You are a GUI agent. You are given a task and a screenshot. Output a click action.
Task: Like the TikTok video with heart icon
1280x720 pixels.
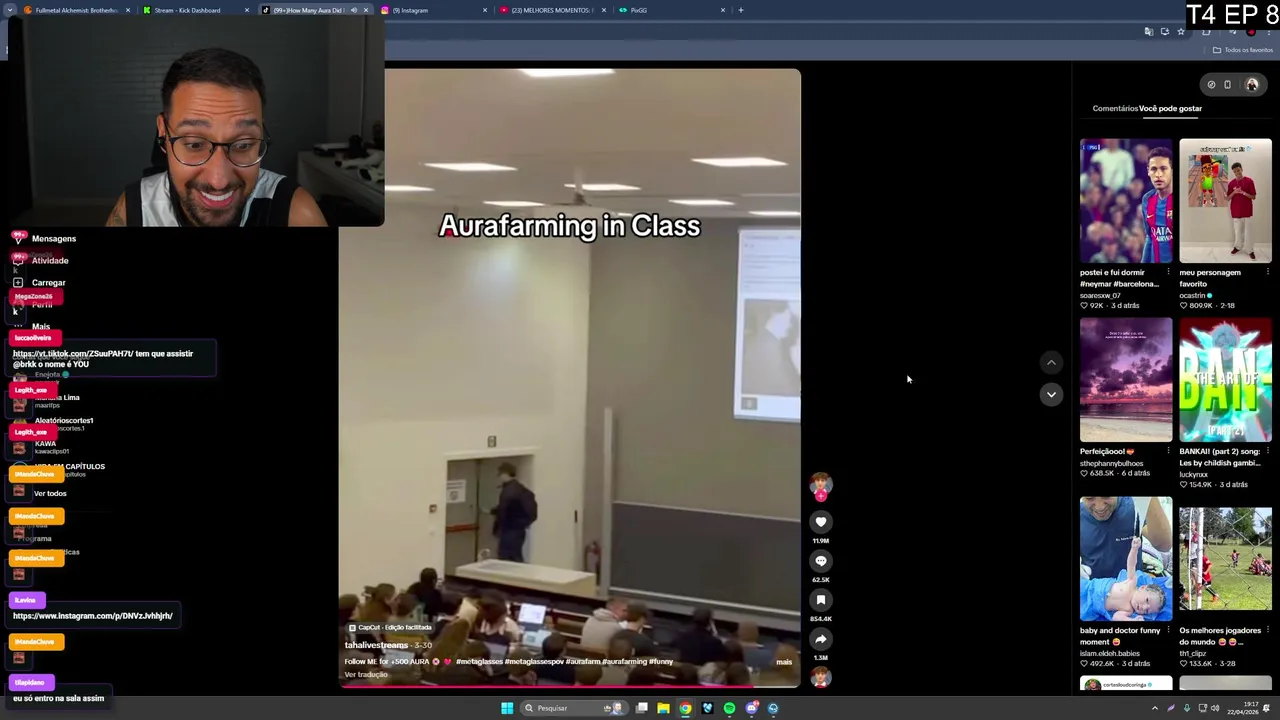820,522
